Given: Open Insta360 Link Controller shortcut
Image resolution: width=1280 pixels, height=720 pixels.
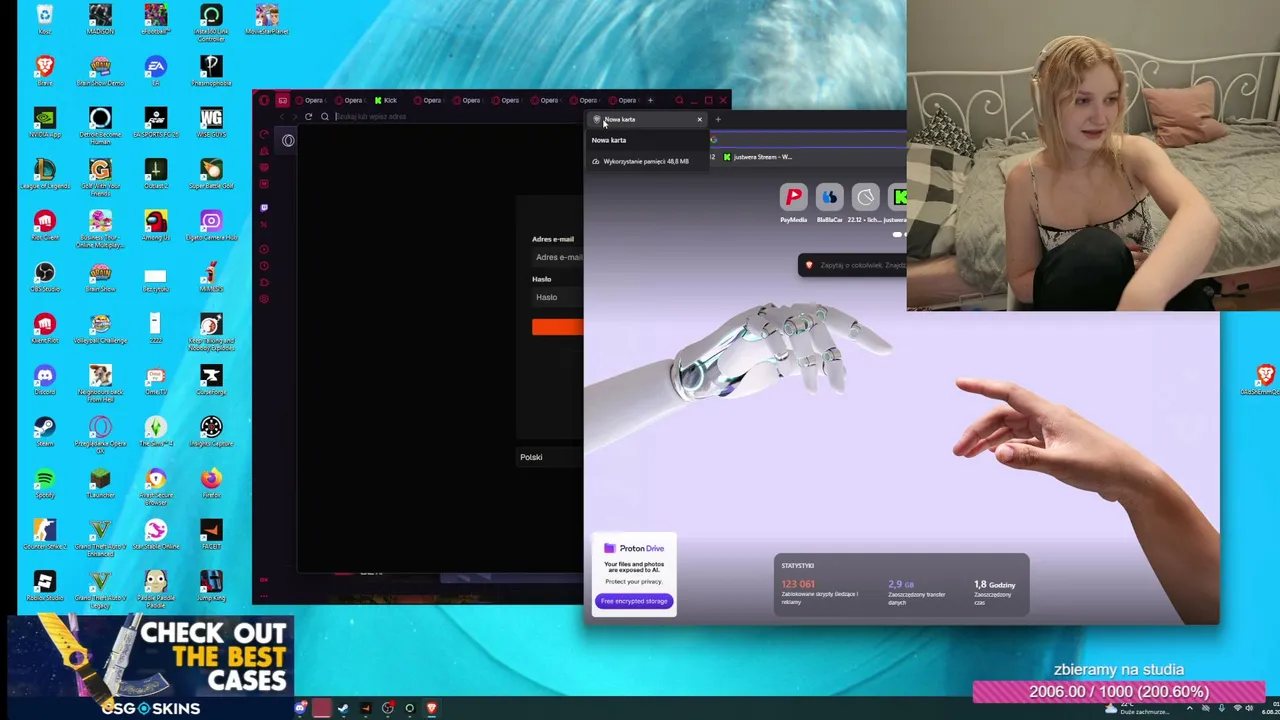Looking at the screenshot, I should [x=211, y=22].
